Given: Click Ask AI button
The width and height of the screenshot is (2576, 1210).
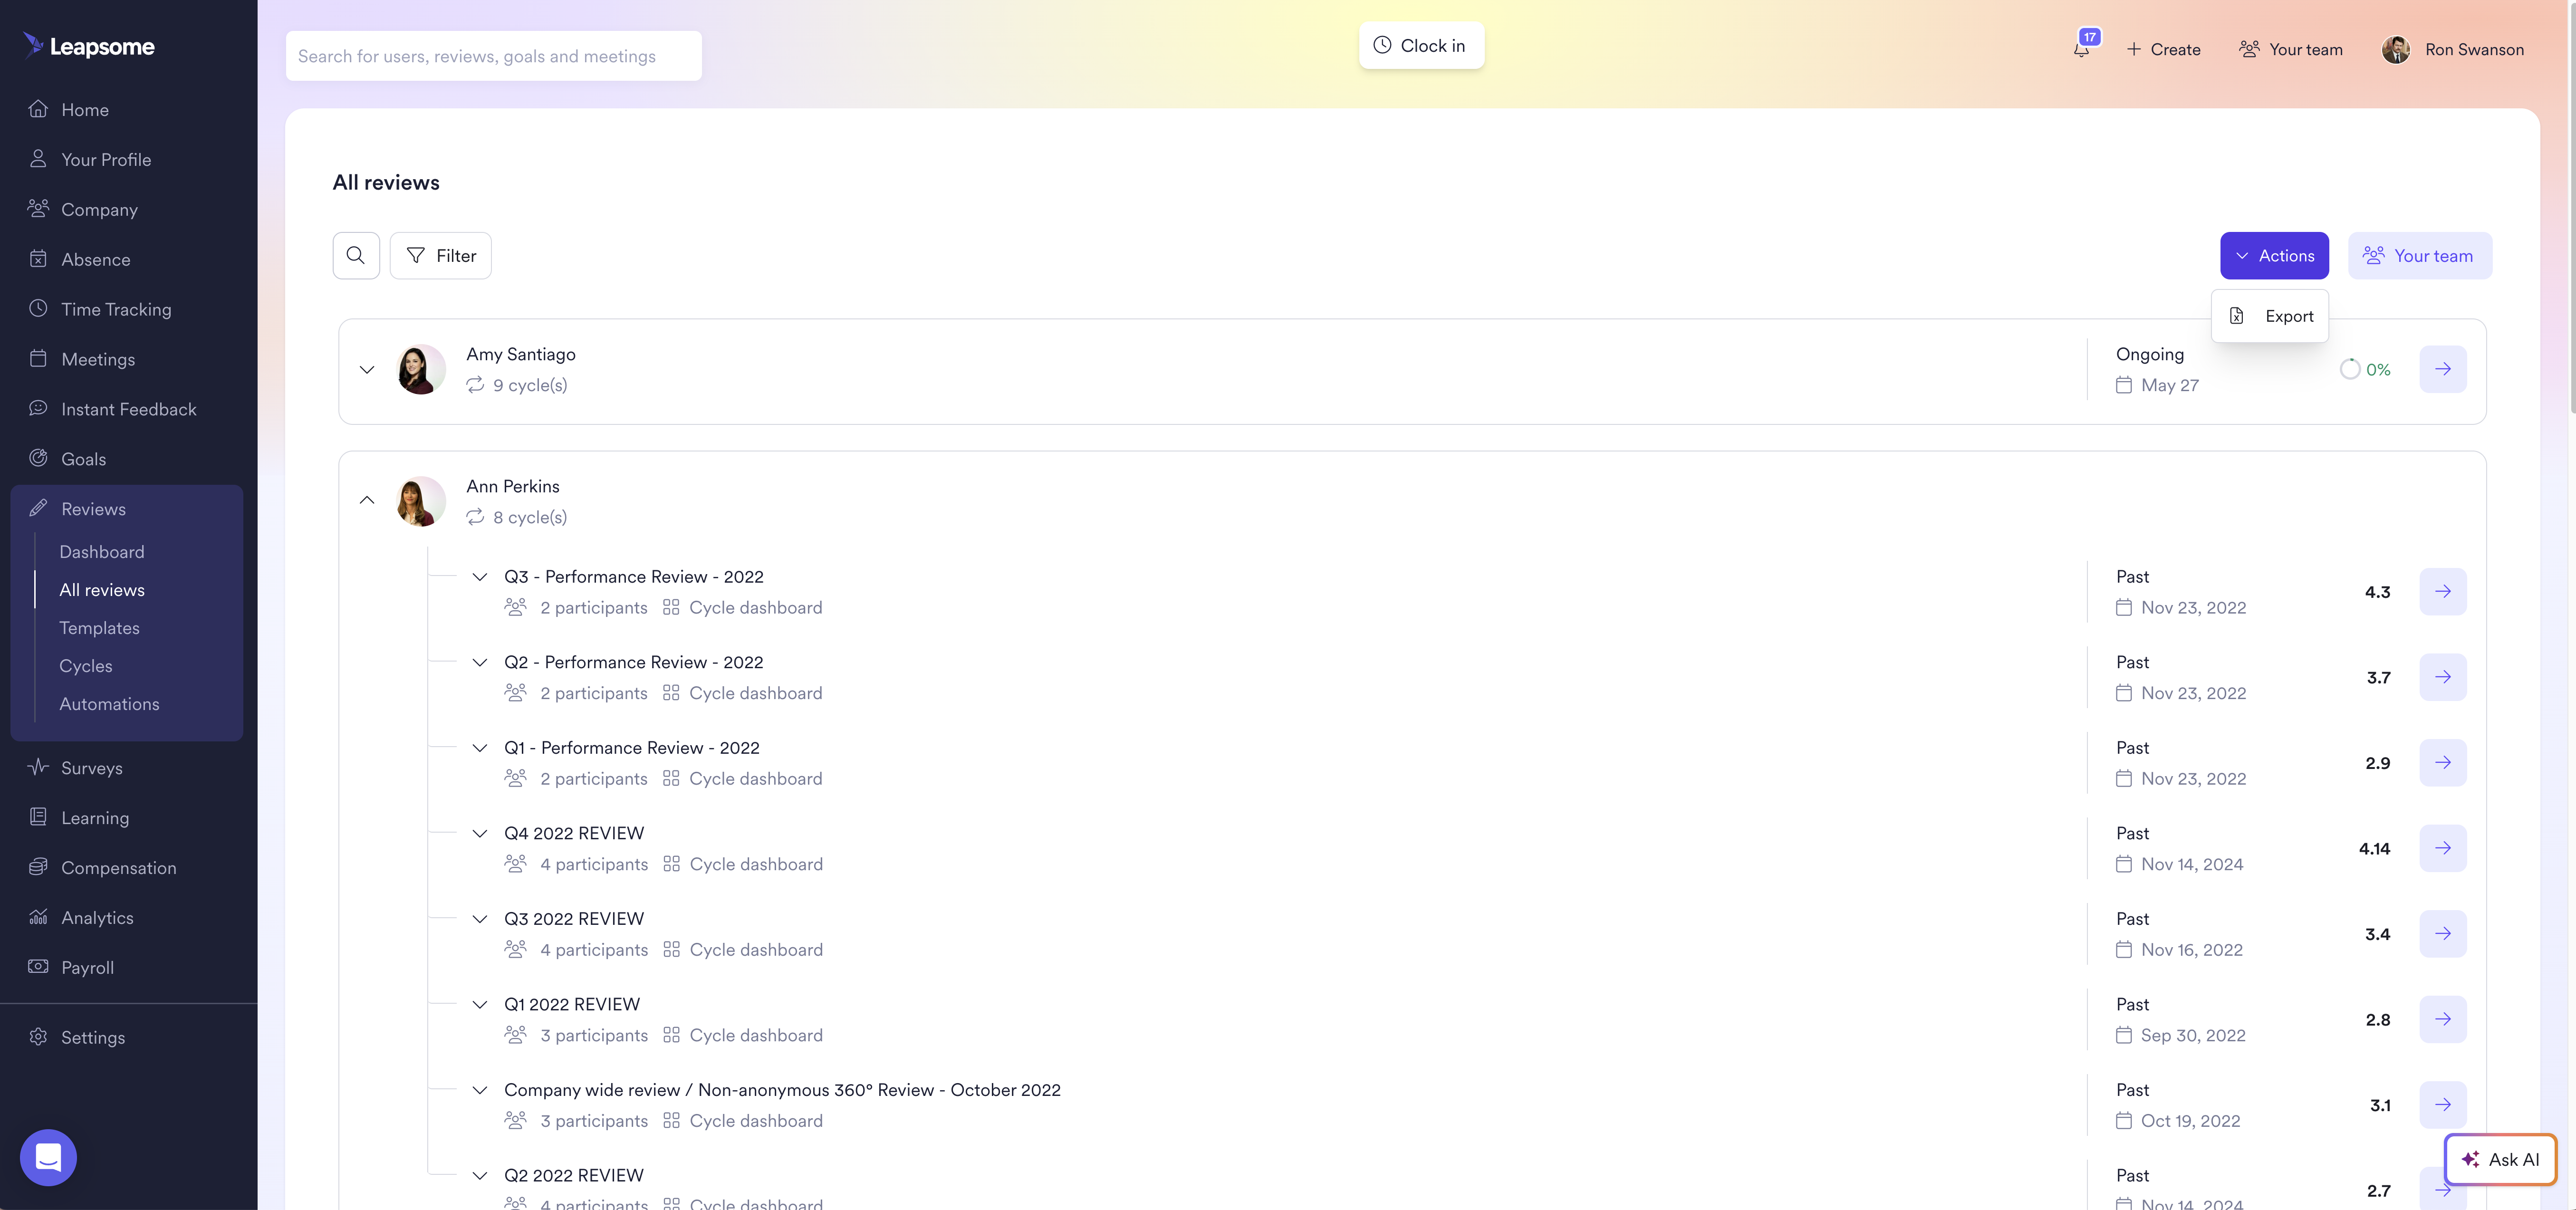Looking at the screenshot, I should [x=2499, y=1159].
